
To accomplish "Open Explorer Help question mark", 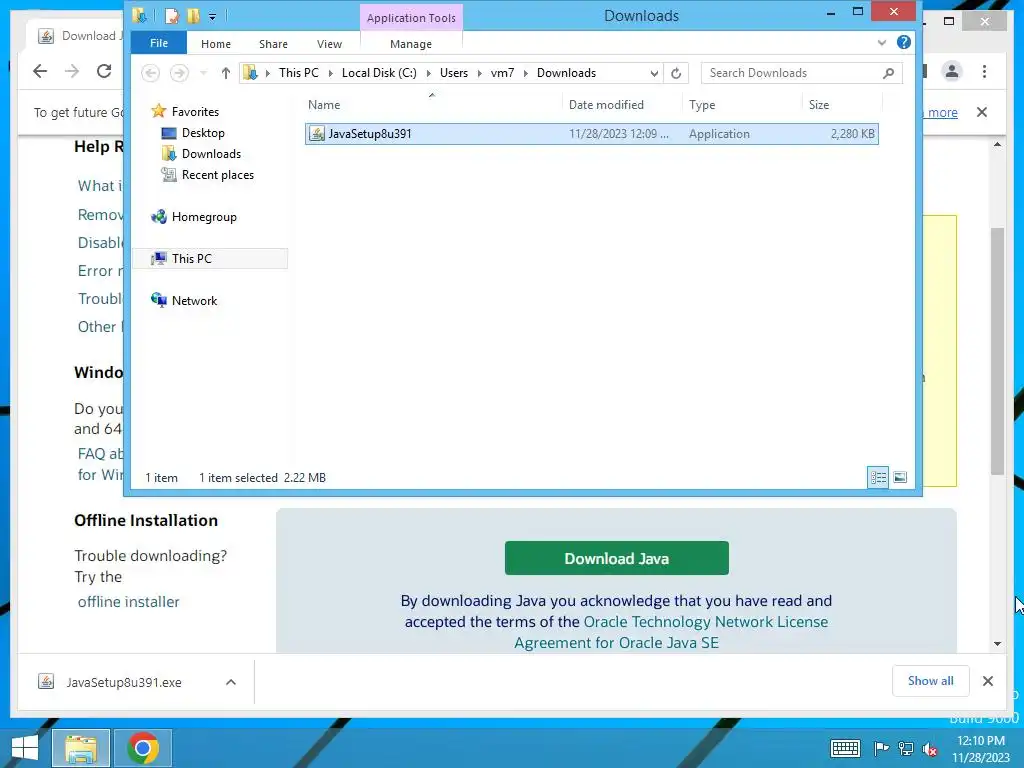I will (904, 42).
